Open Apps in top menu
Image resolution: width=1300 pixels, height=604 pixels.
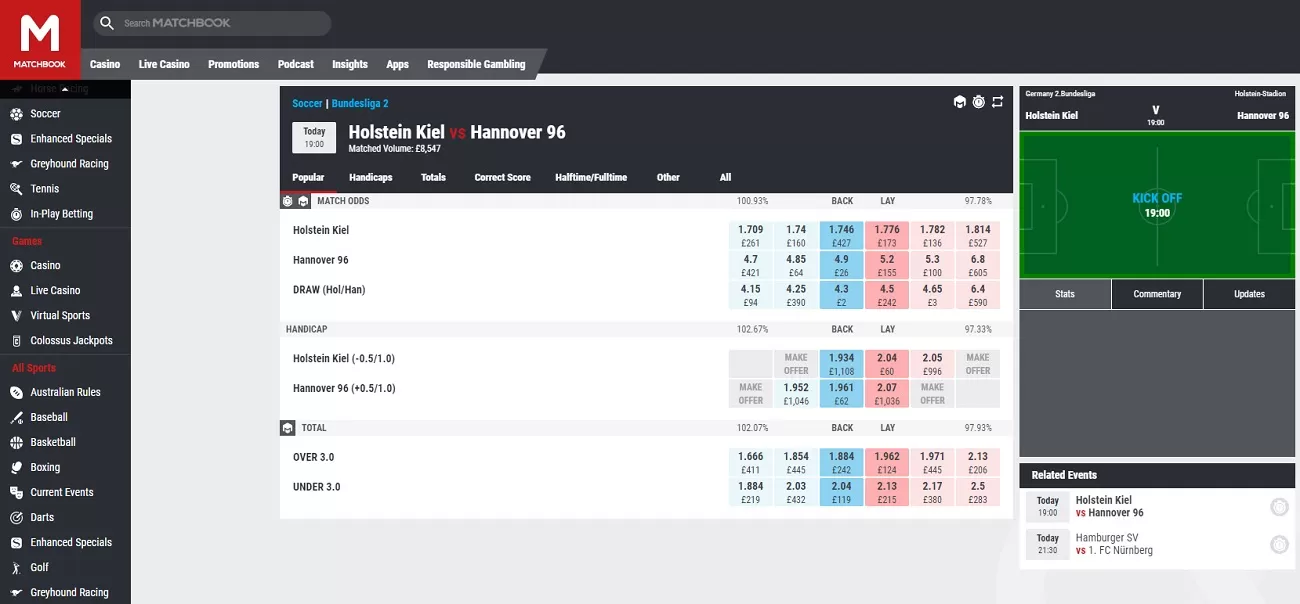pos(398,64)
